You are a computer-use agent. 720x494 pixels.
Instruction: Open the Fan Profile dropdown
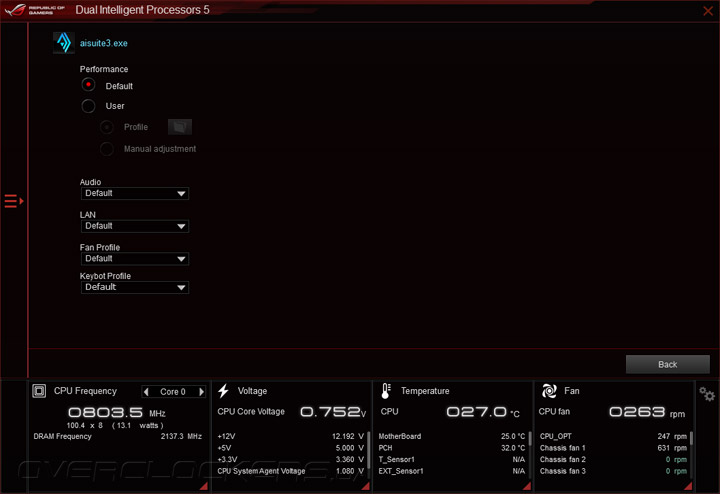(x=135, y=258)
